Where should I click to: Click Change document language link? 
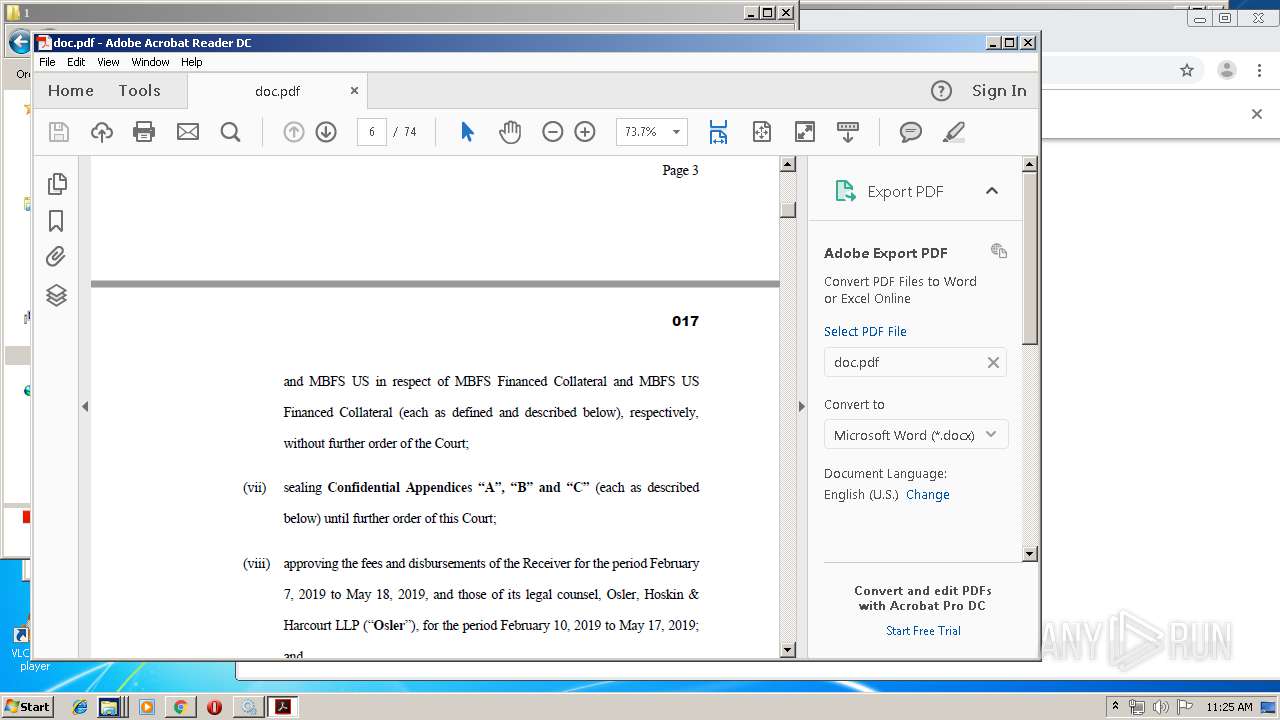[x=928, y=495]
